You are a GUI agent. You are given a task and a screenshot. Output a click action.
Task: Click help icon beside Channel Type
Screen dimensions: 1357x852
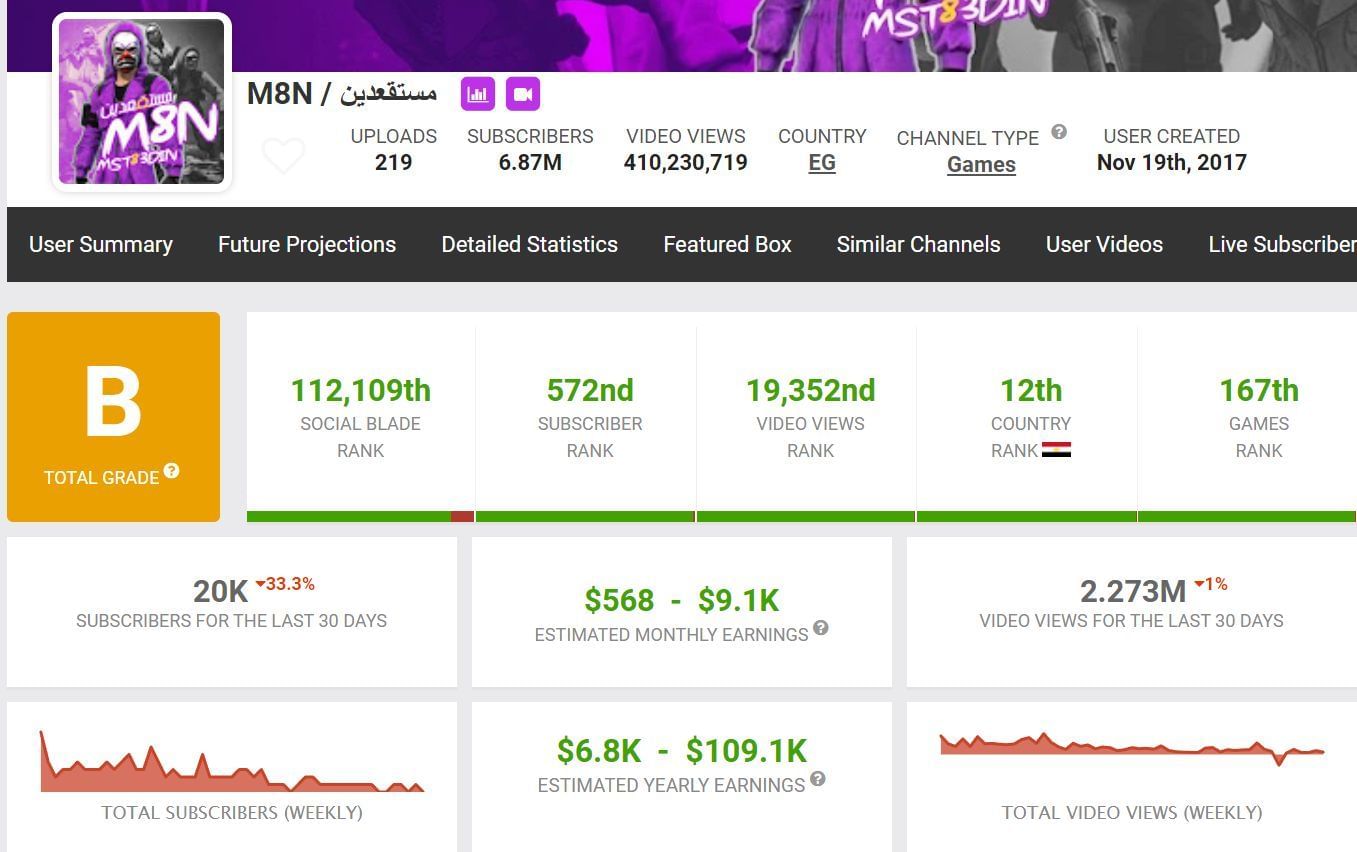tap(1059, 132)
